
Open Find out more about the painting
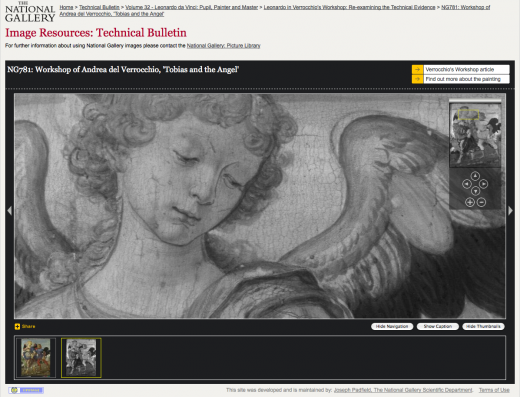tap(463, 79)
